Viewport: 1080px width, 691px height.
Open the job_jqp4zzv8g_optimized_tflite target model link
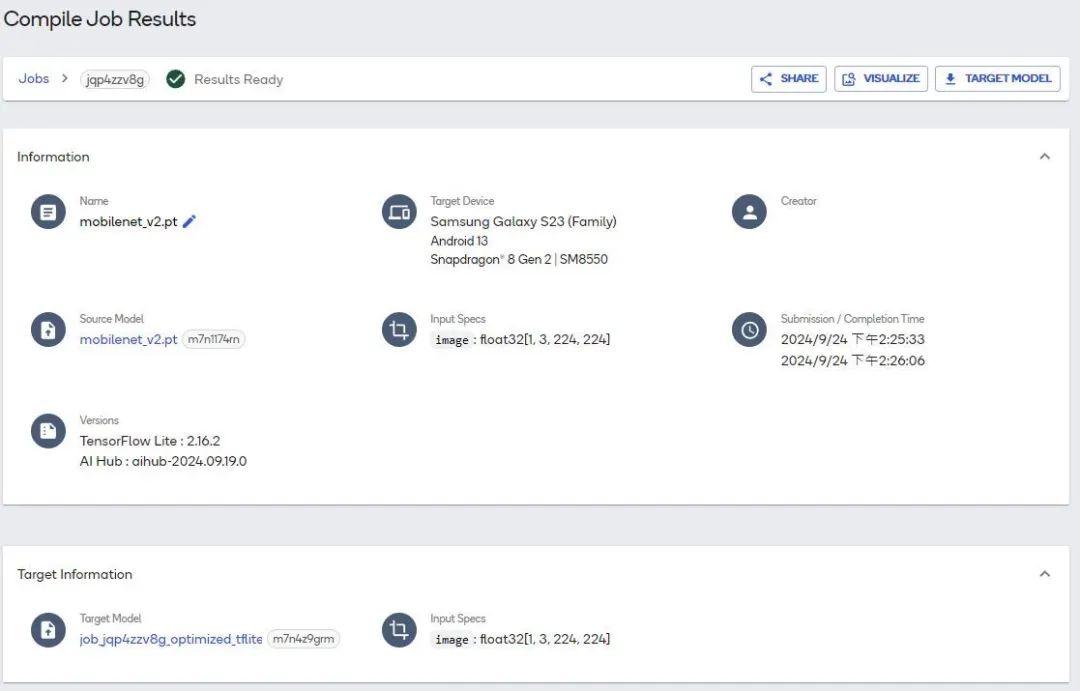click(x=170, y=638)
